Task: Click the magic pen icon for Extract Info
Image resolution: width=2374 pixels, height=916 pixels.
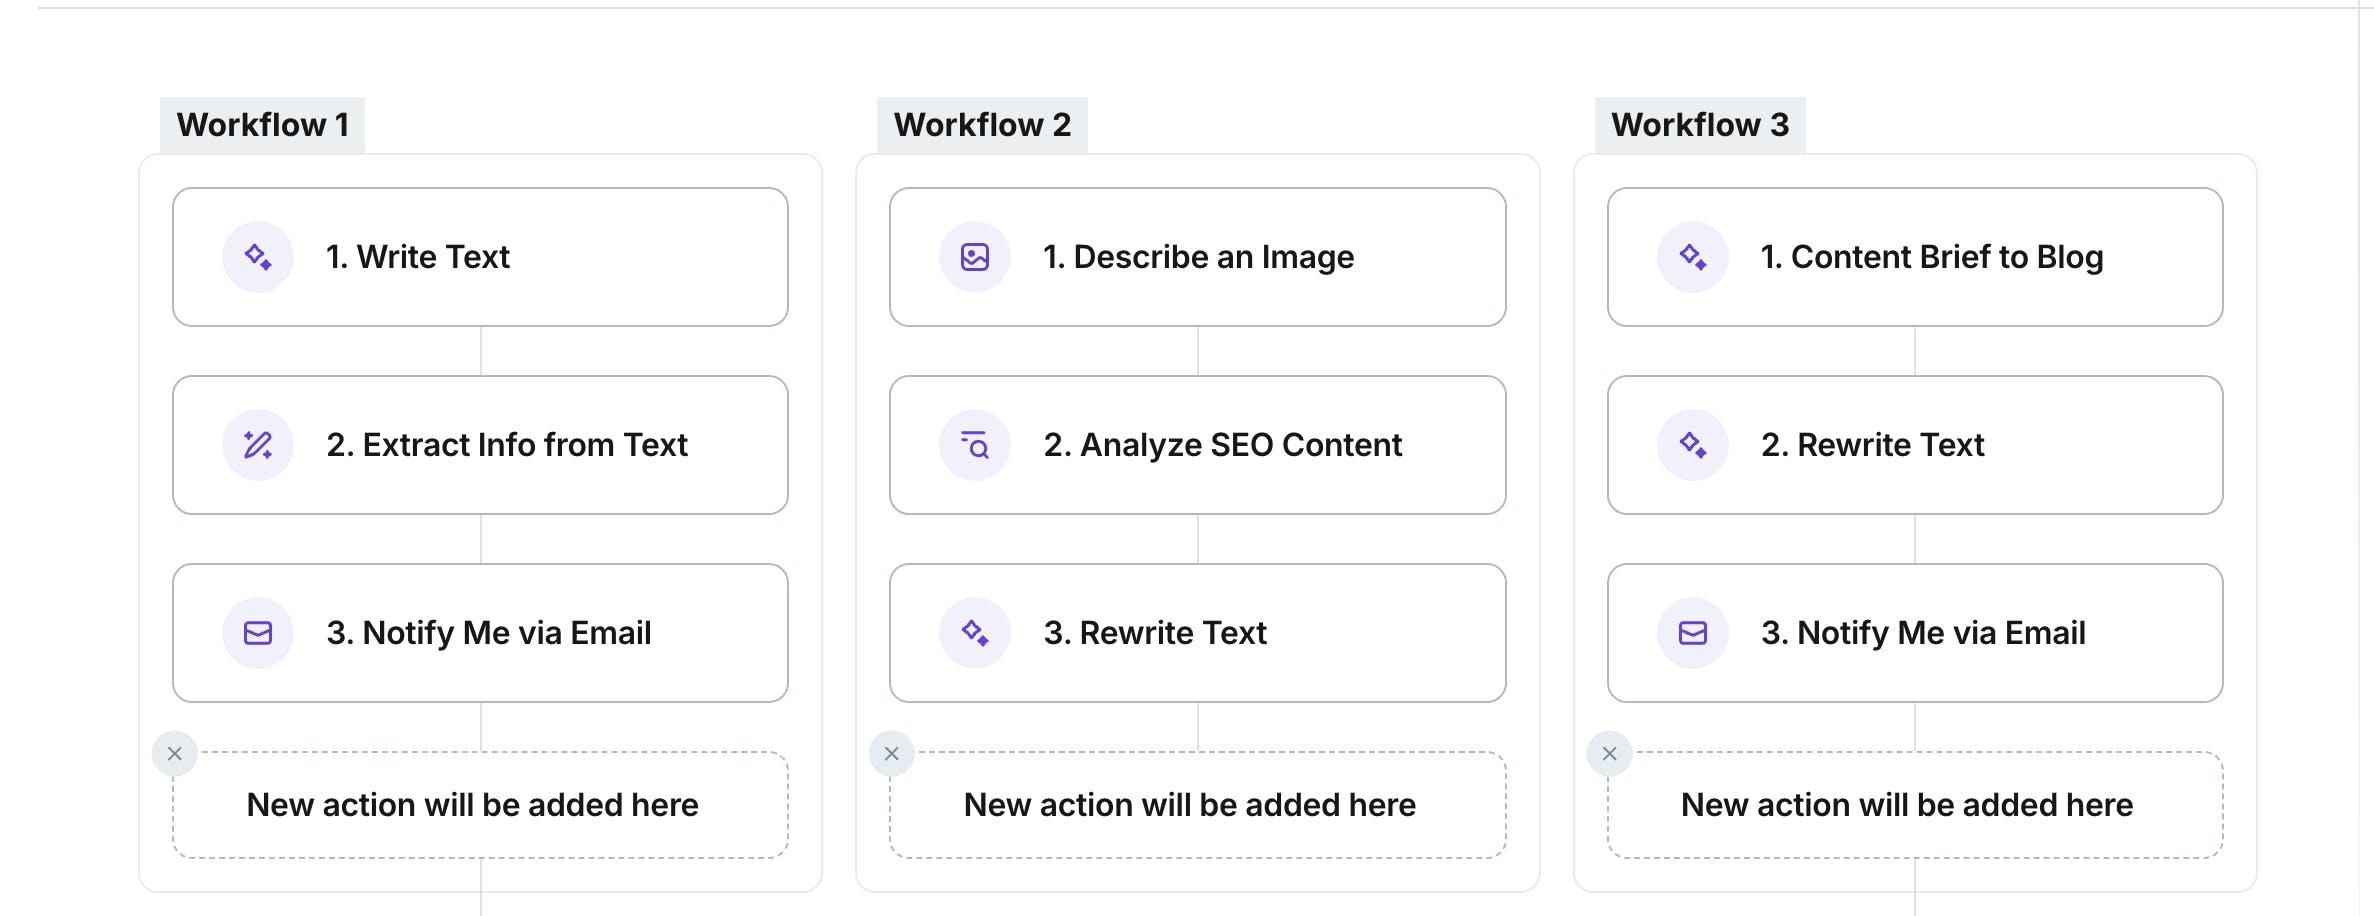Action: point(258,445)
